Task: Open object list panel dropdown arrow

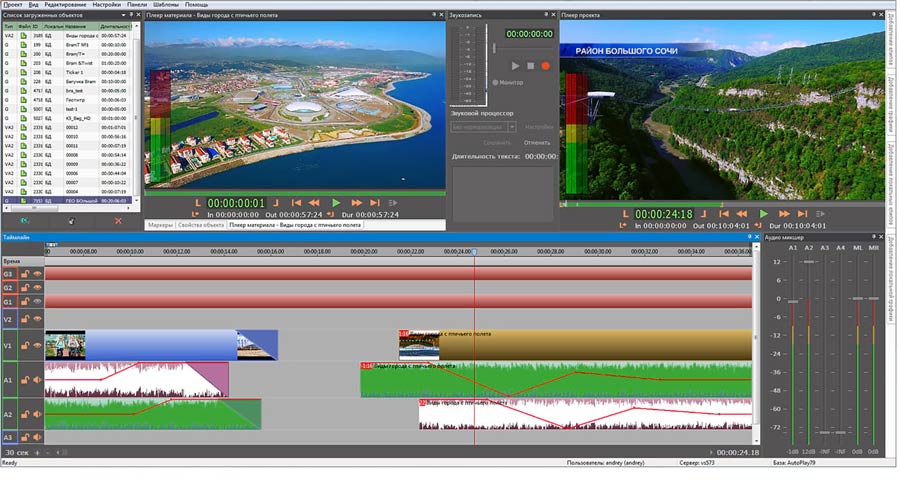Action: coord(123,15)
